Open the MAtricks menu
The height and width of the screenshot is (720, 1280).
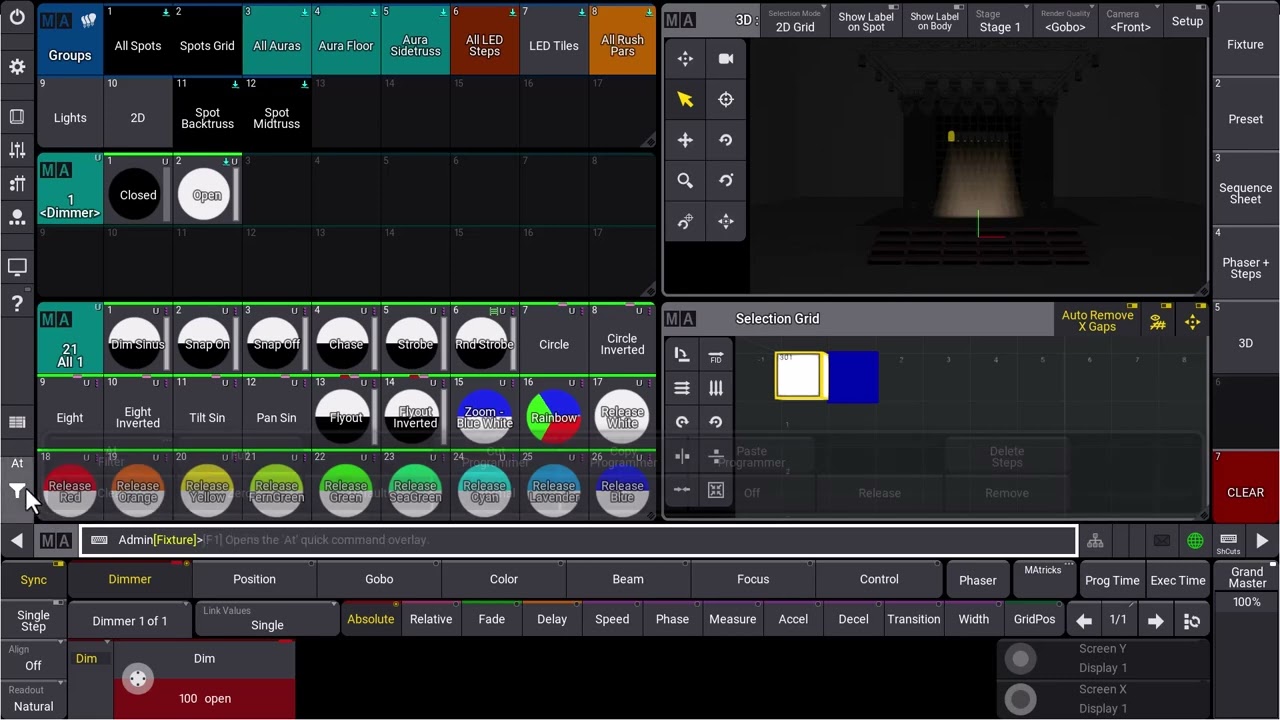(1042, 578)
